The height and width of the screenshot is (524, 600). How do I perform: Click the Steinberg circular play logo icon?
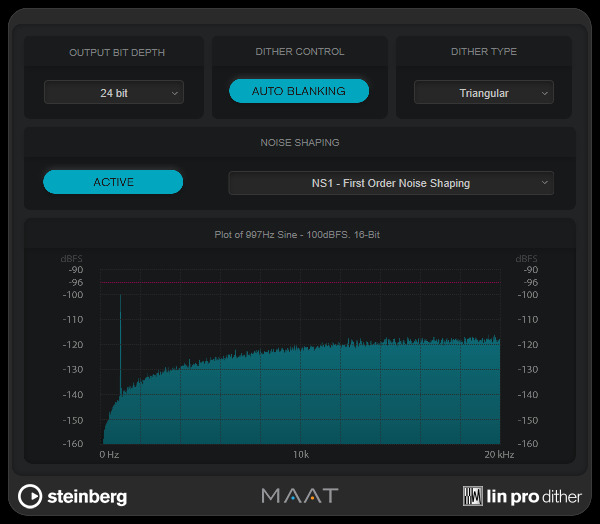pyautogui.click(x=31, y=495)
